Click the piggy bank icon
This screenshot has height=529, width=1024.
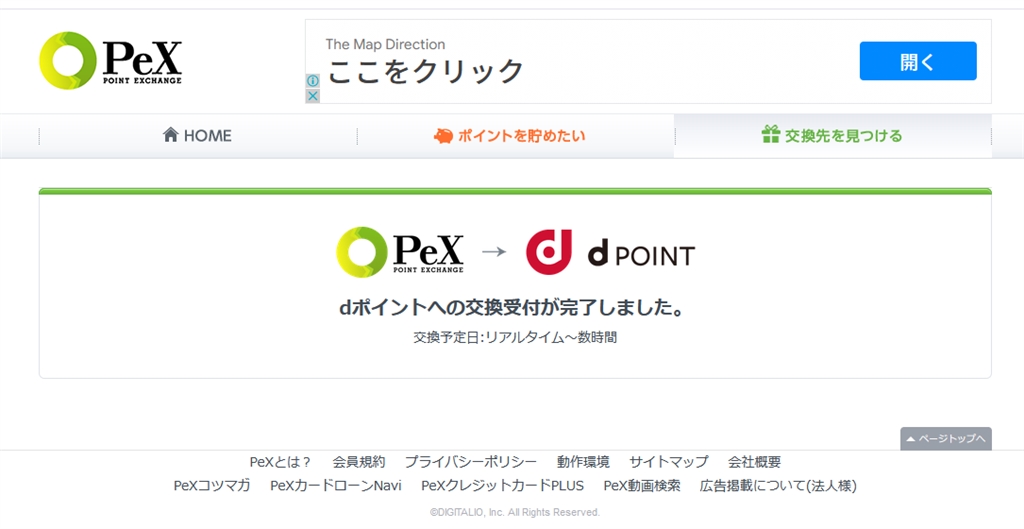[x=443, y=136]
